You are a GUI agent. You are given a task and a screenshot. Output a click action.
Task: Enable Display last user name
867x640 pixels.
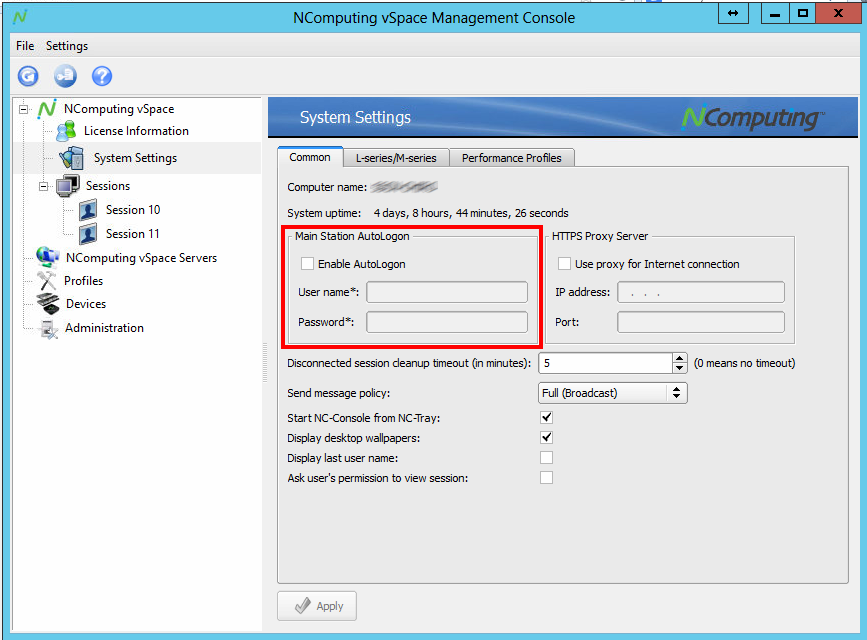(546, 458)
